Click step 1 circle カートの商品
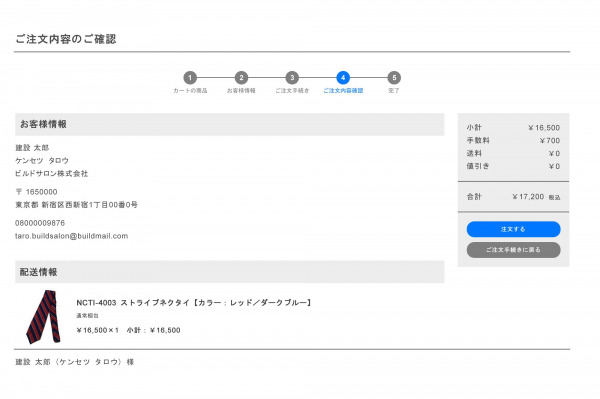The image size is (600, 399). [x=190, y=78]
